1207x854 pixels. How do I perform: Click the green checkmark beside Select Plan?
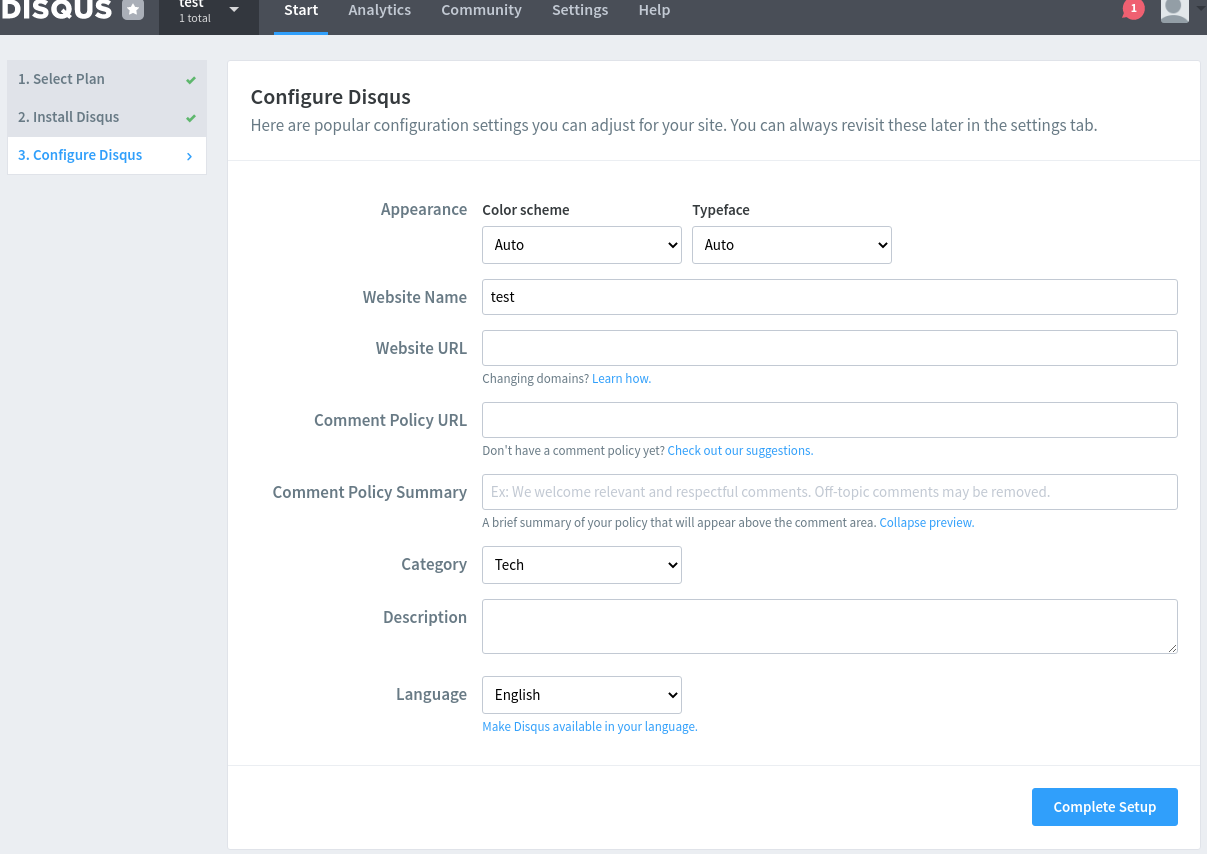(191, 80)
